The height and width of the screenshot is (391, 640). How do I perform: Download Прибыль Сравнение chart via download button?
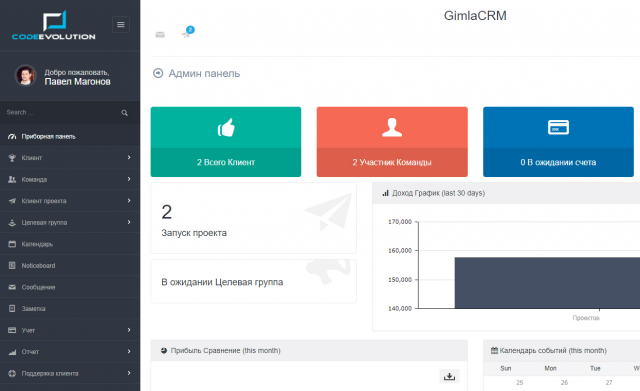pos(449,376)
